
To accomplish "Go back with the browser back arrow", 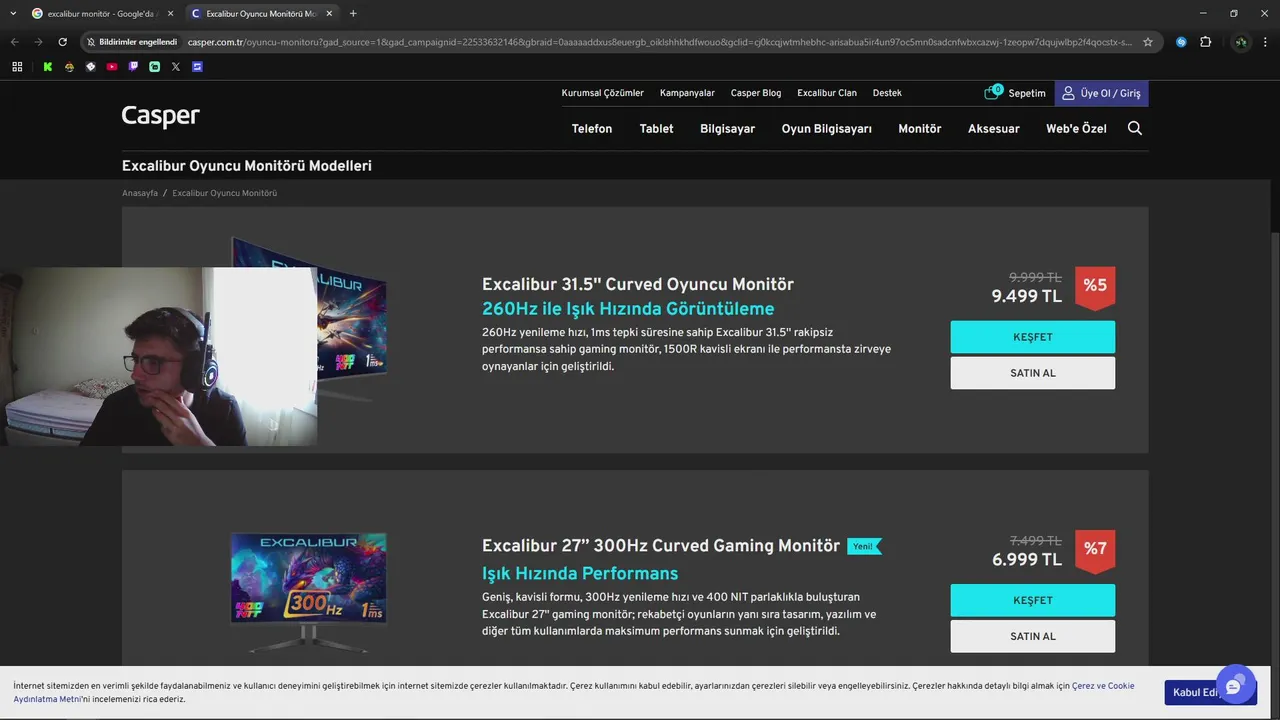I will coord(14,42).
